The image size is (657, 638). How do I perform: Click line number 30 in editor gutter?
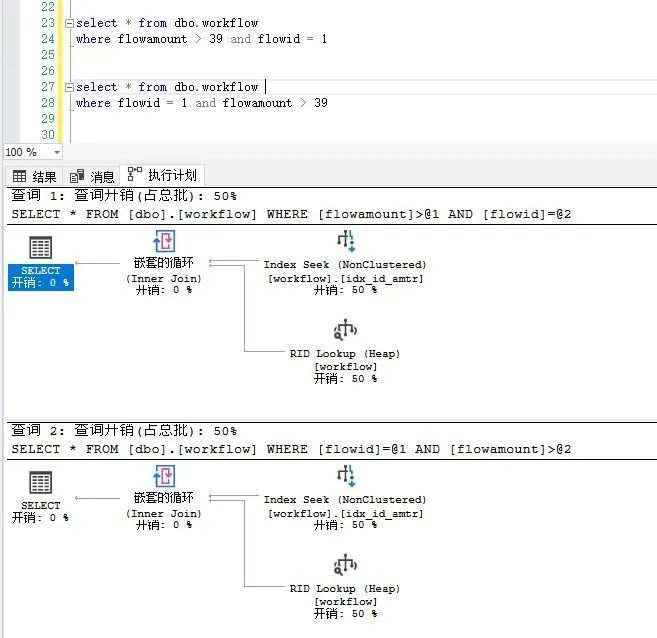(48, 135)
